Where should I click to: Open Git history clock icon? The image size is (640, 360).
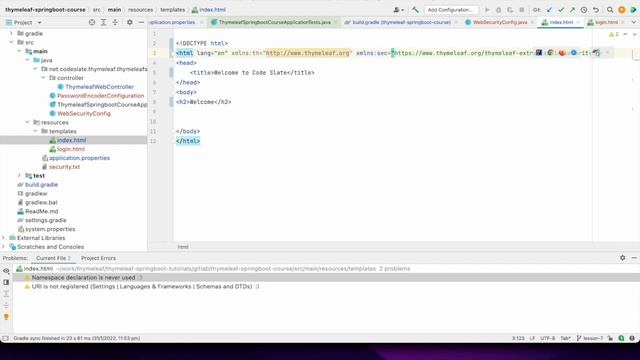click(584, 10)
